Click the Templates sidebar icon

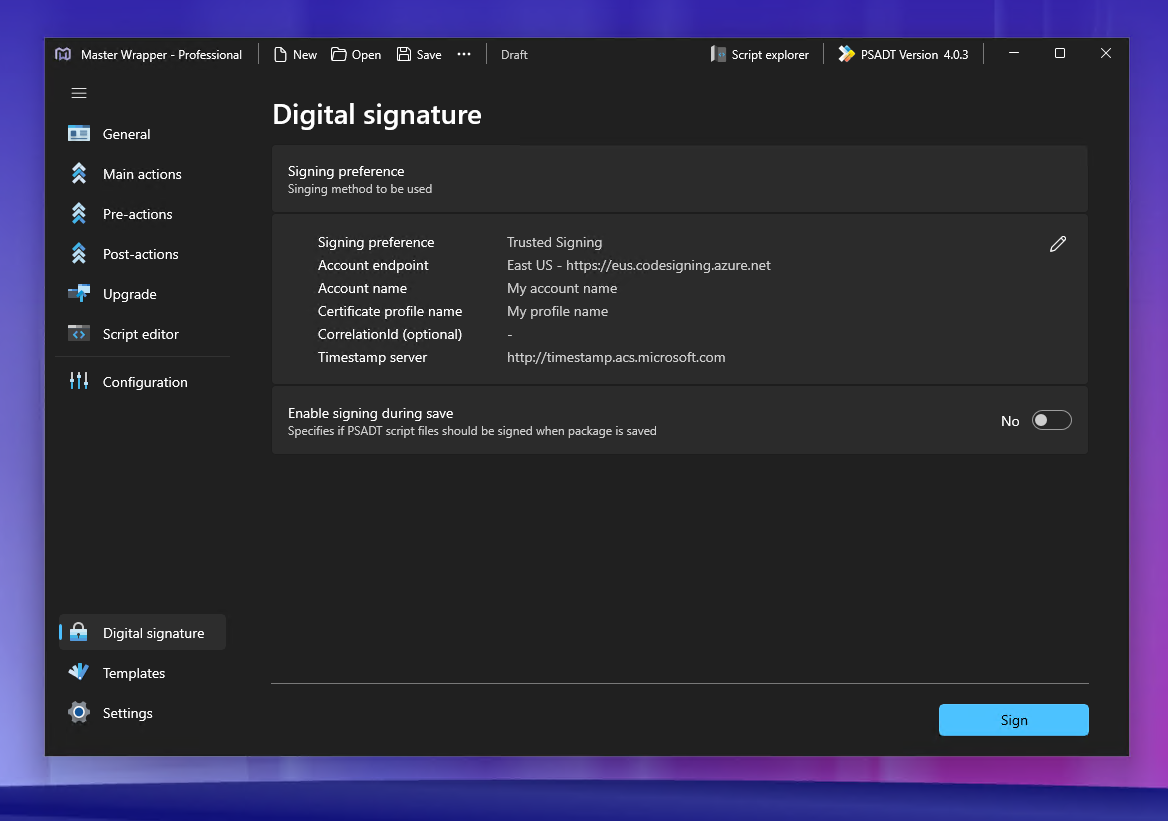tap(79, 672)
